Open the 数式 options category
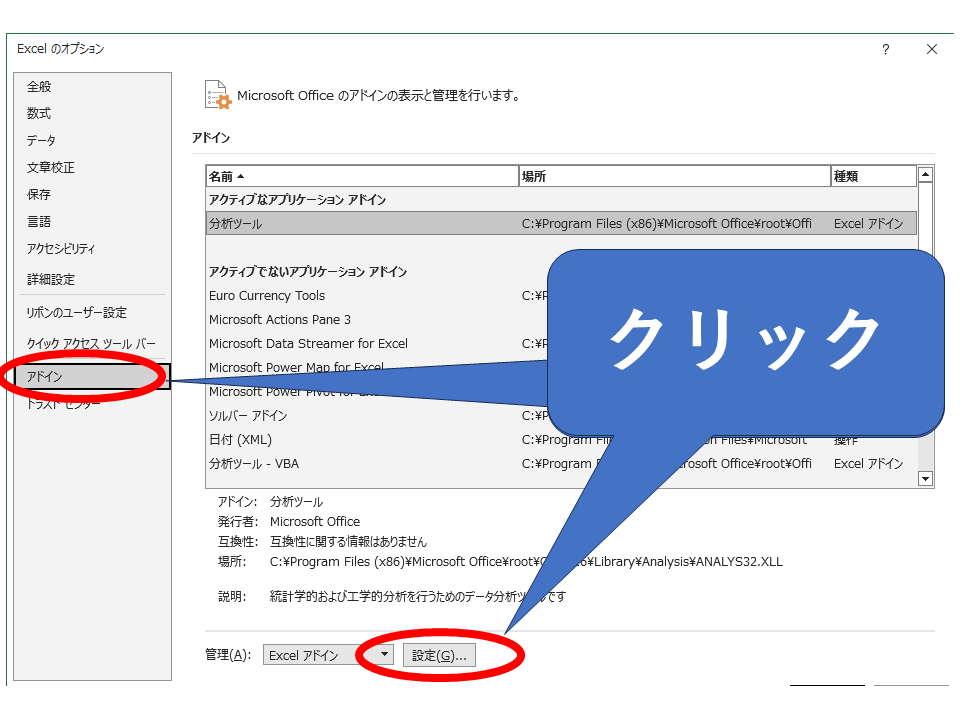 39,114
